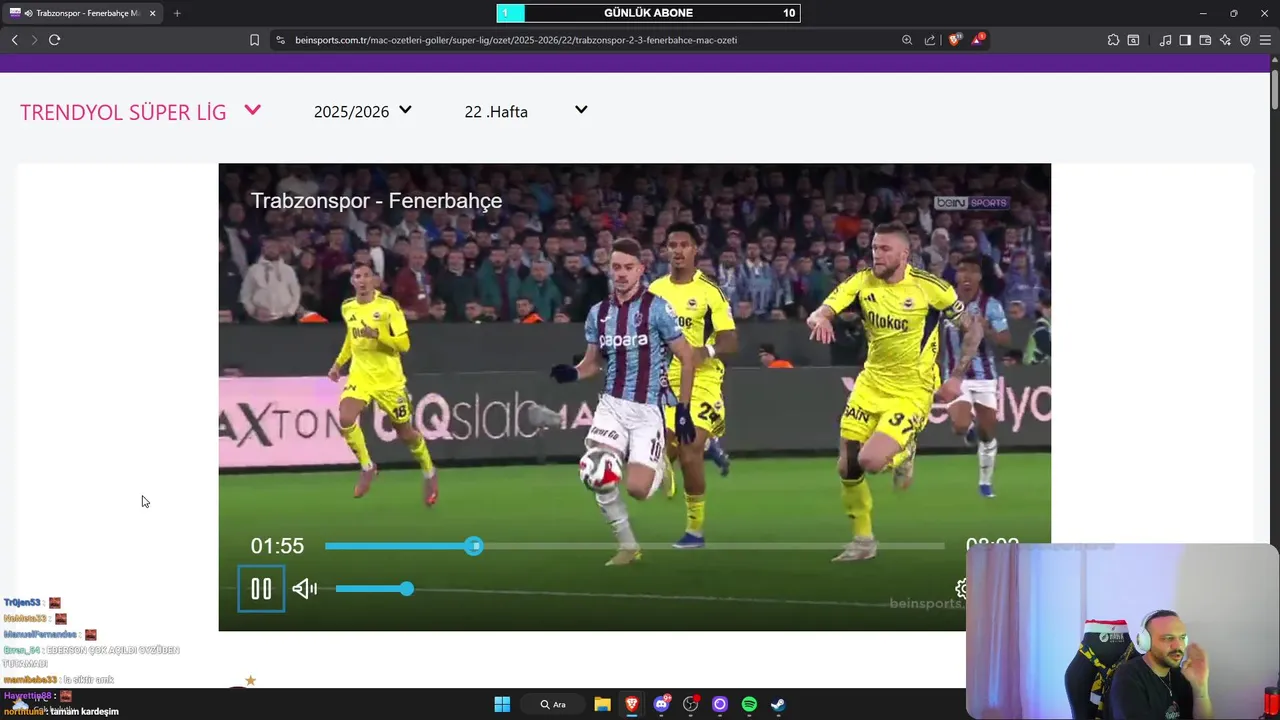Adjust the video volume slider
This screenshot has width=1280, height=720.
(374, 589)
